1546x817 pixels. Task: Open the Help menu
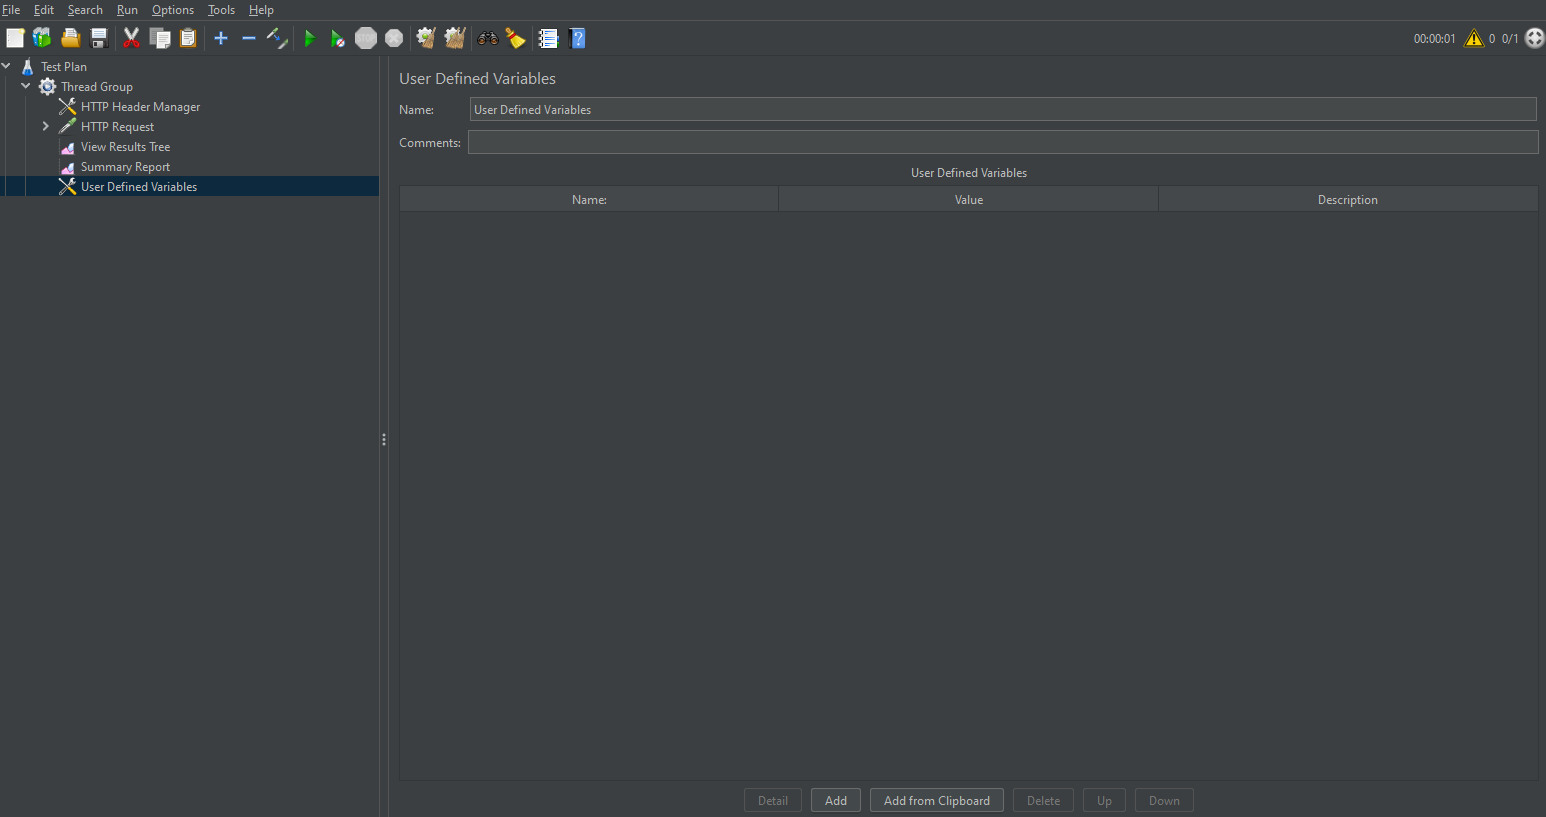coord(261,10)
